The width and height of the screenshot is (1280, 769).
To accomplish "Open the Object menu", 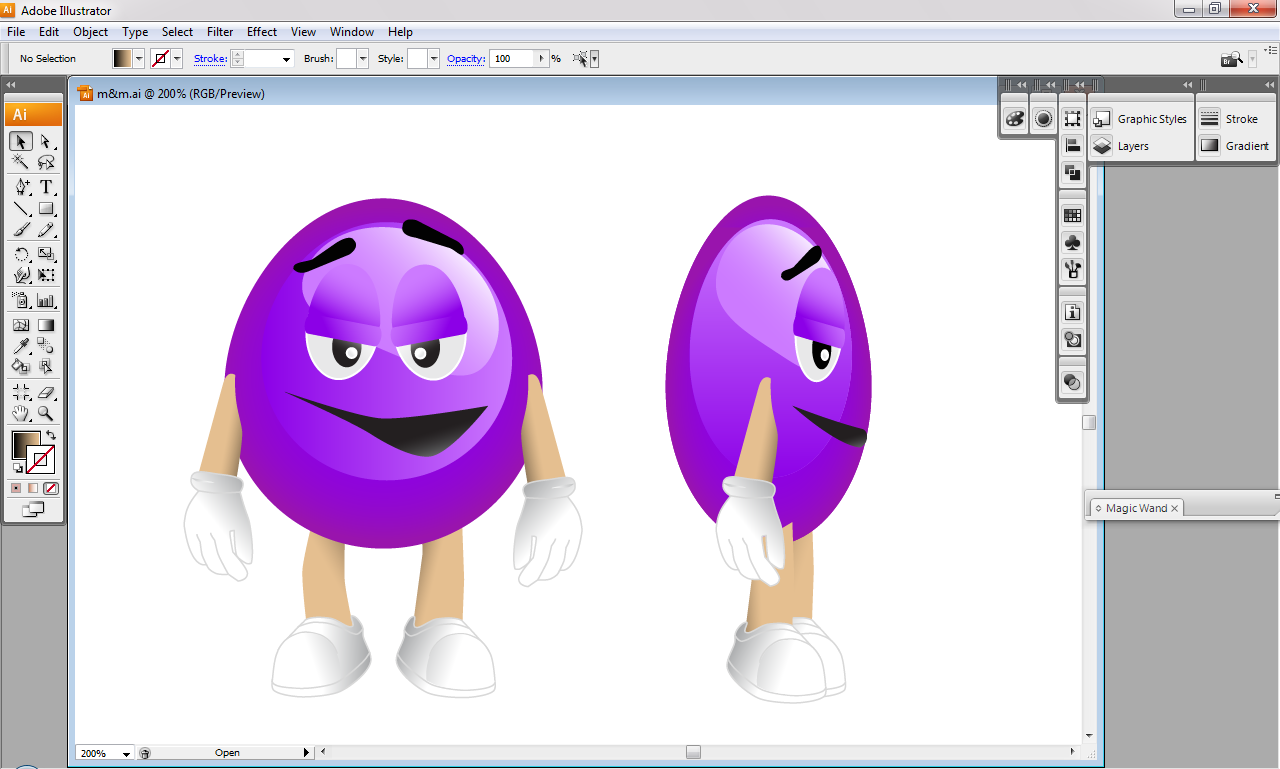I will tap(90, 32).
